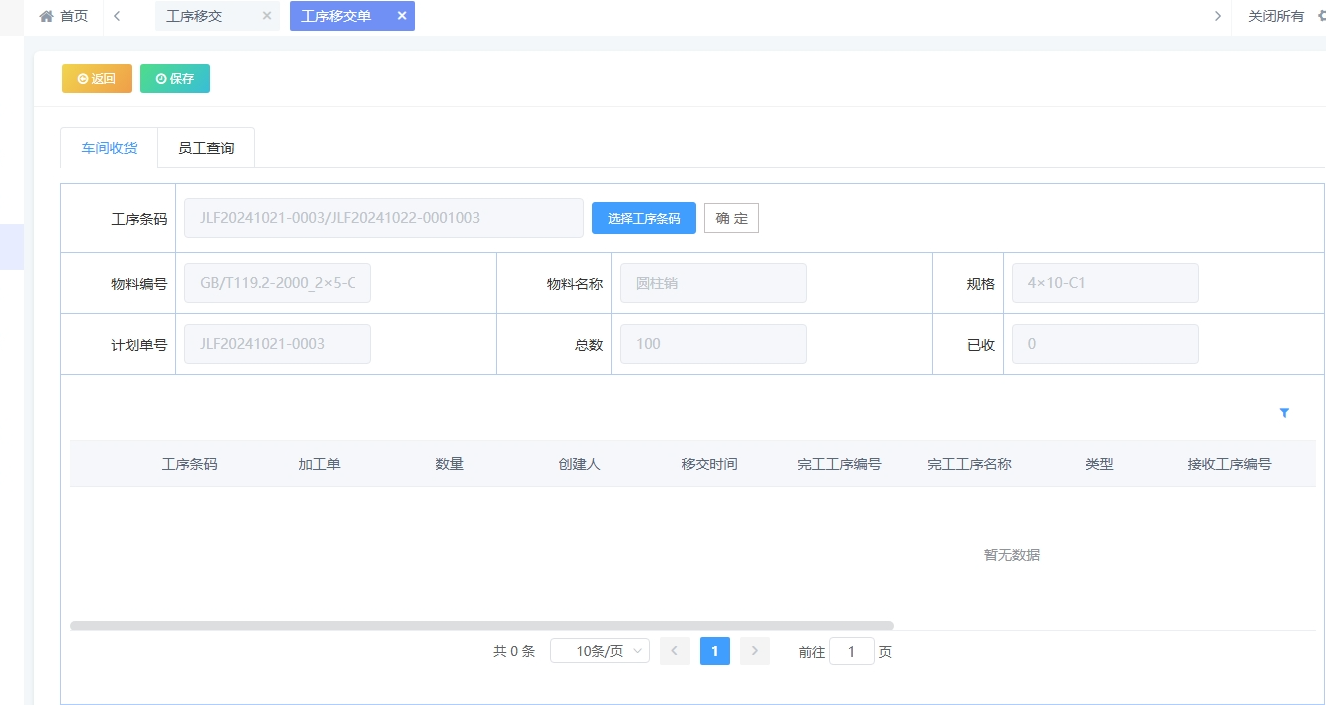Image resolution: width=1326 pixels, height=705 pixels.
Task: Open the 10条/页 page size dropdown
Action: click(x=600, y=651)
